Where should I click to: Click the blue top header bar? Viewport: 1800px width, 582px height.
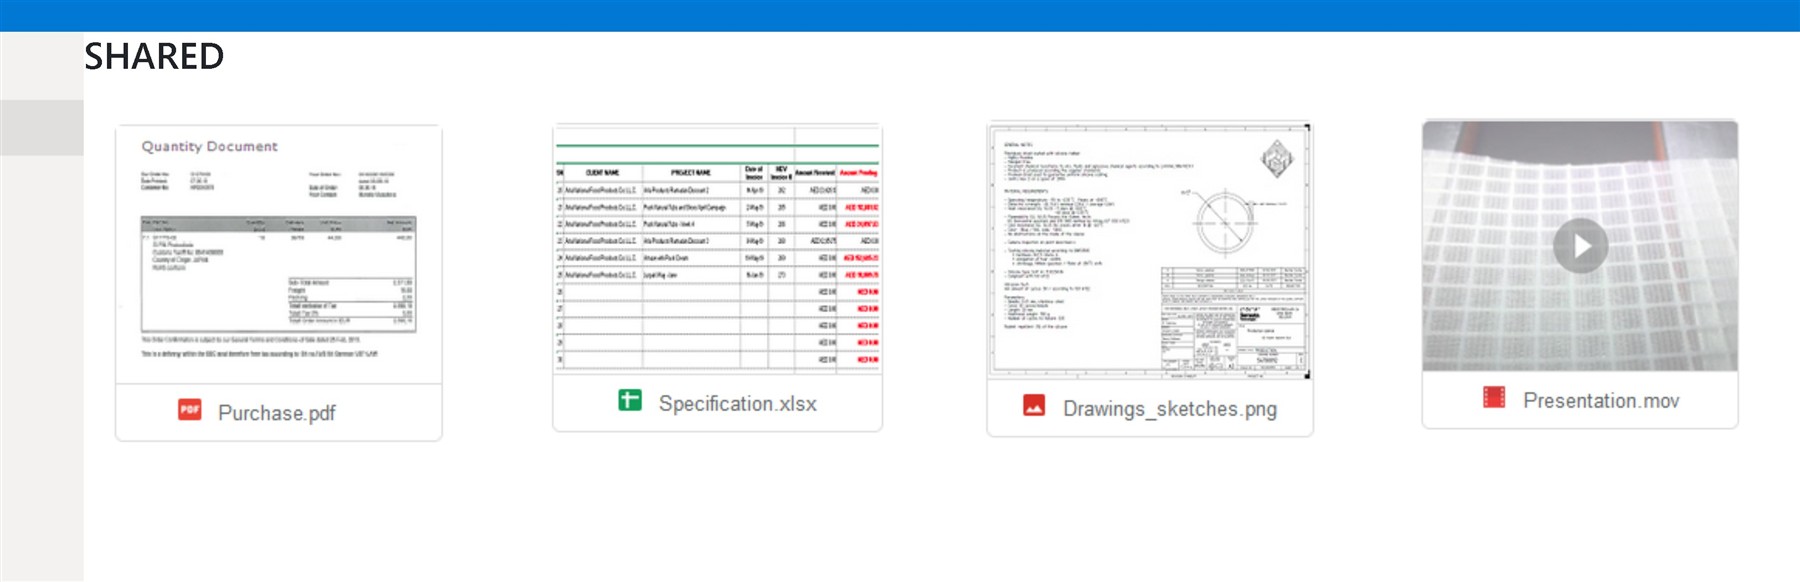900,15
